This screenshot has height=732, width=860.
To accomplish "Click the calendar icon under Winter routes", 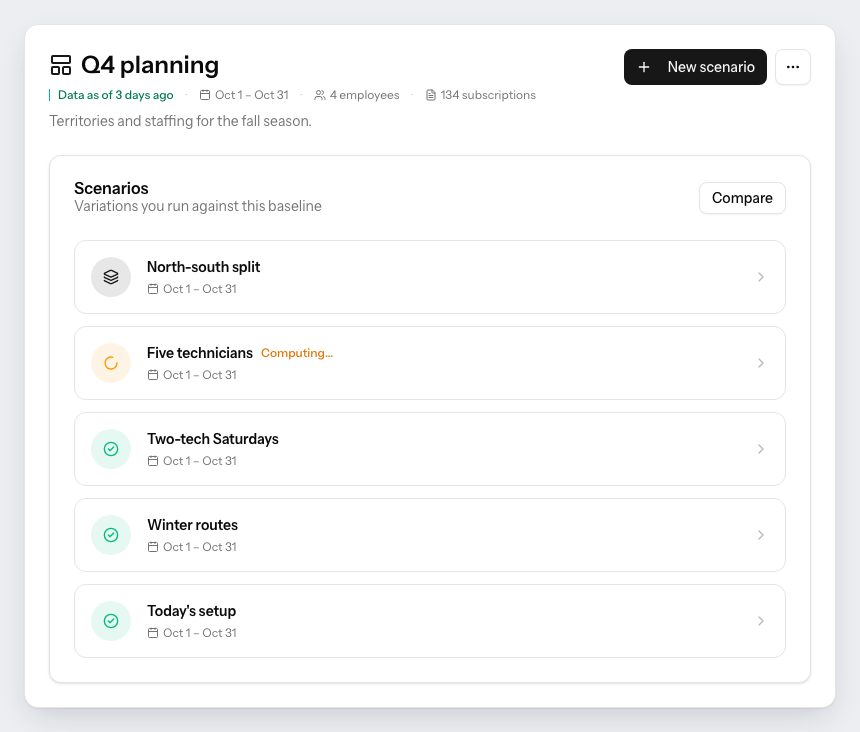I will click(153, 547).
